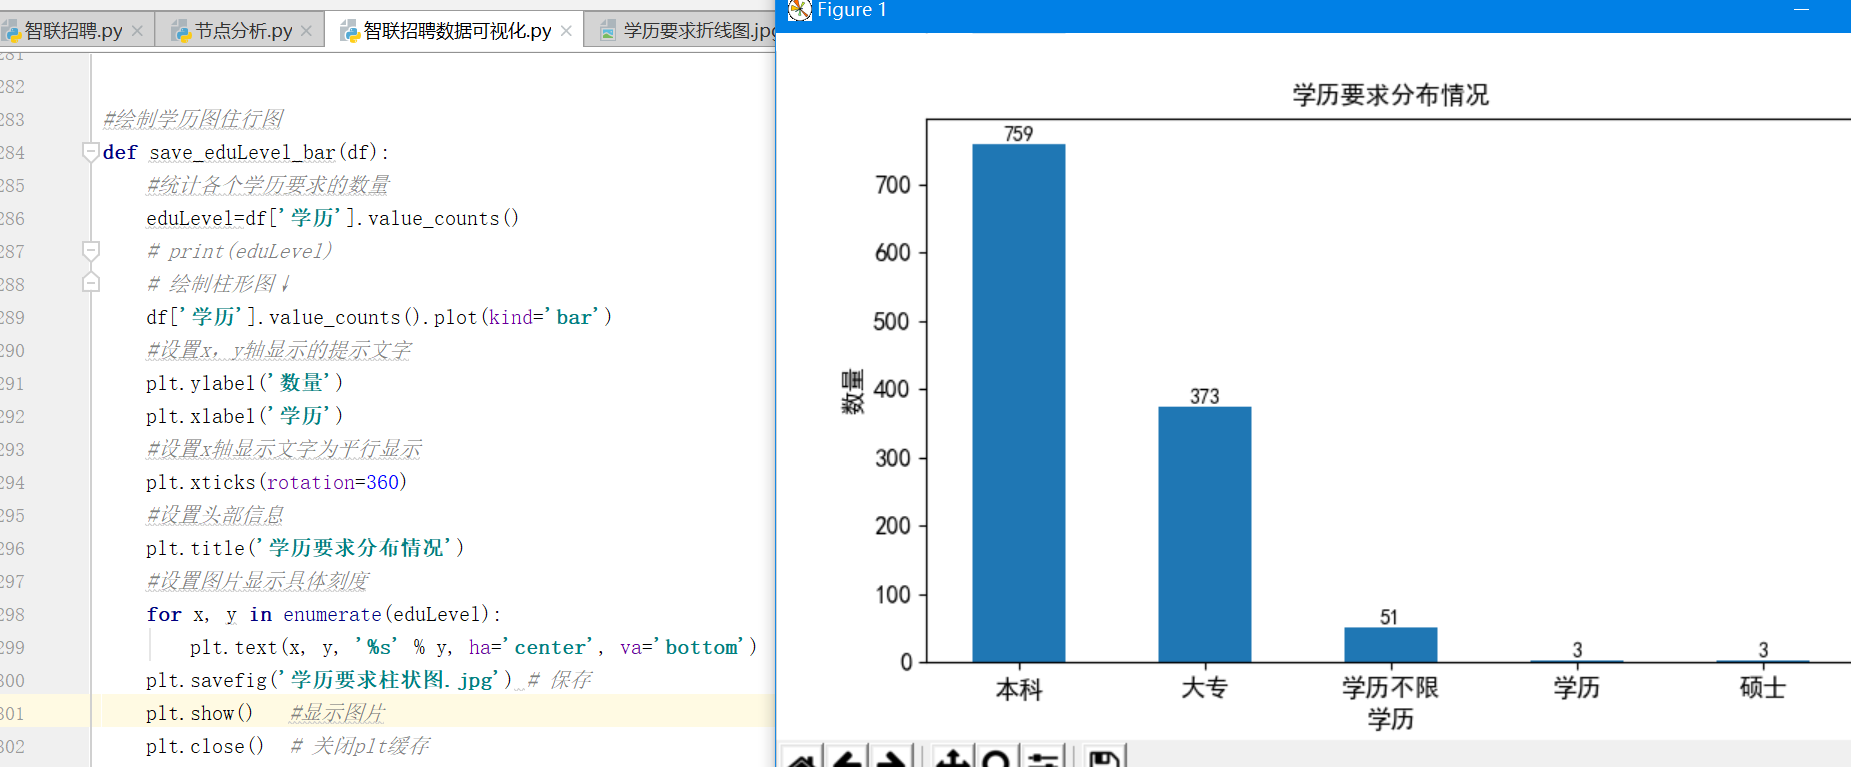The height and width of the screenshot is (767, 1851).
Task: Click the plt.xticks(rotation=360) line
Action: coord(277,482)
